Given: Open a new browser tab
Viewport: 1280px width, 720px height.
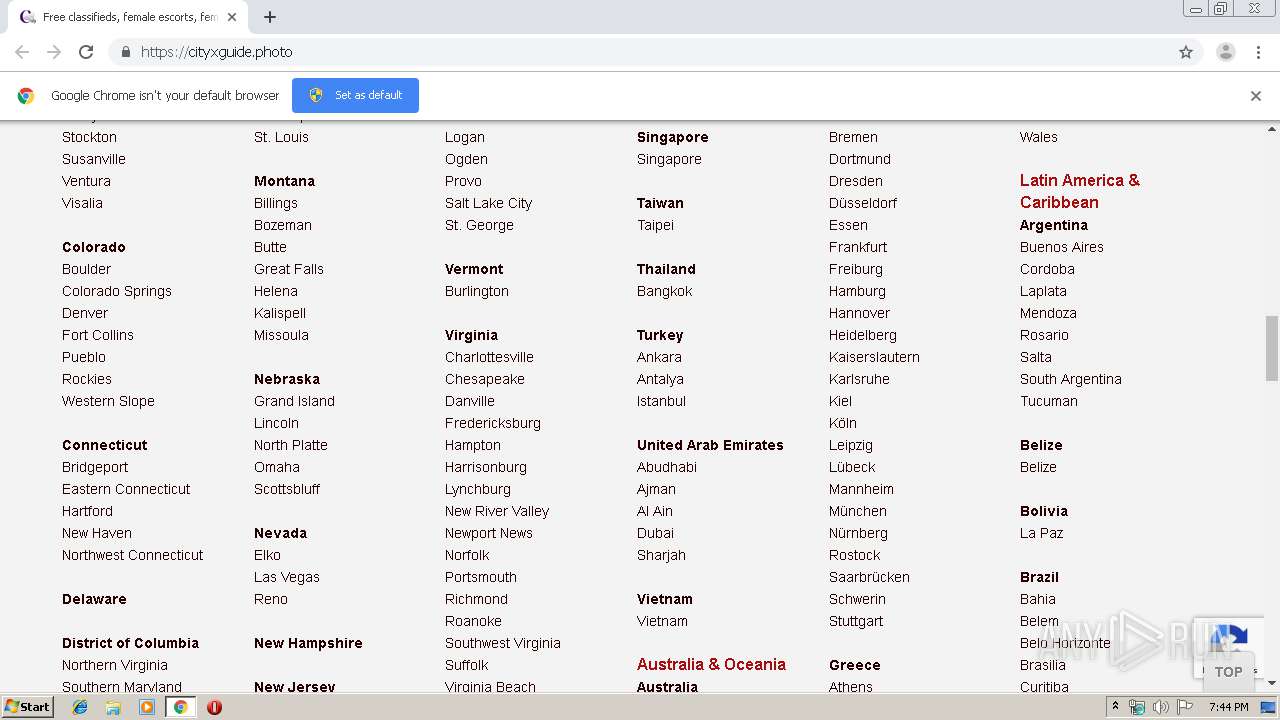Looking at the screenshot, I should pyautogui.click(x=270, y=17).
